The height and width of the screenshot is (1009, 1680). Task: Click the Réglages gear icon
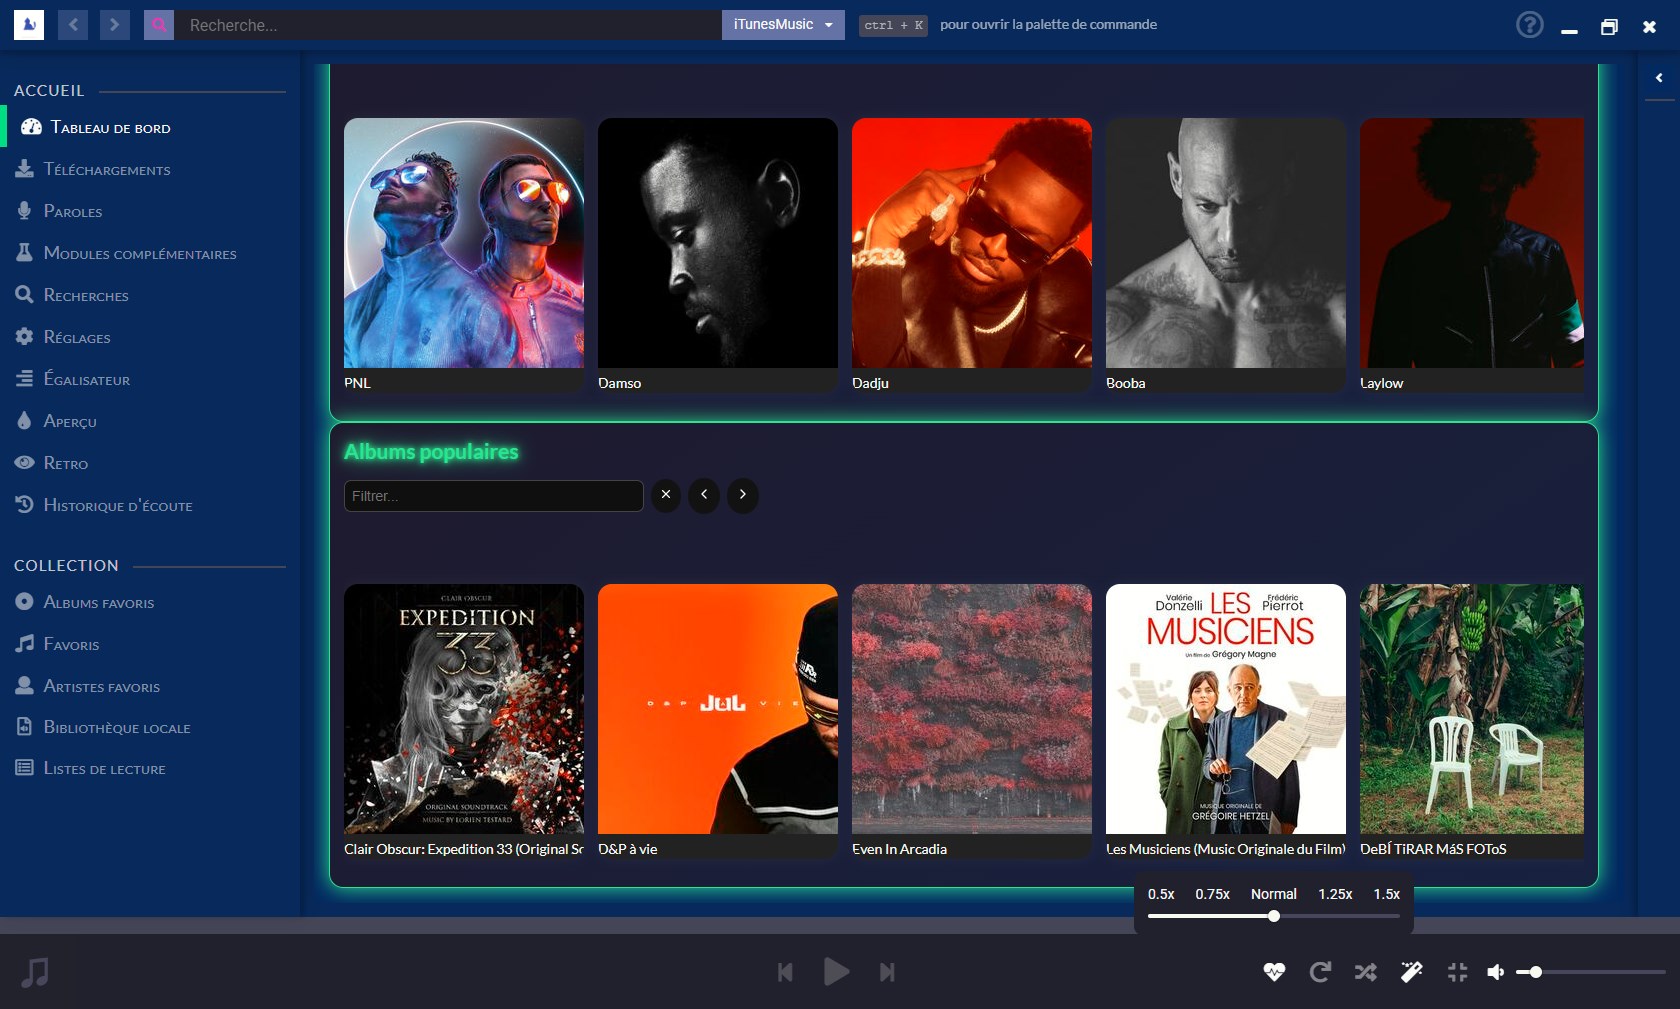pos(25,337)
